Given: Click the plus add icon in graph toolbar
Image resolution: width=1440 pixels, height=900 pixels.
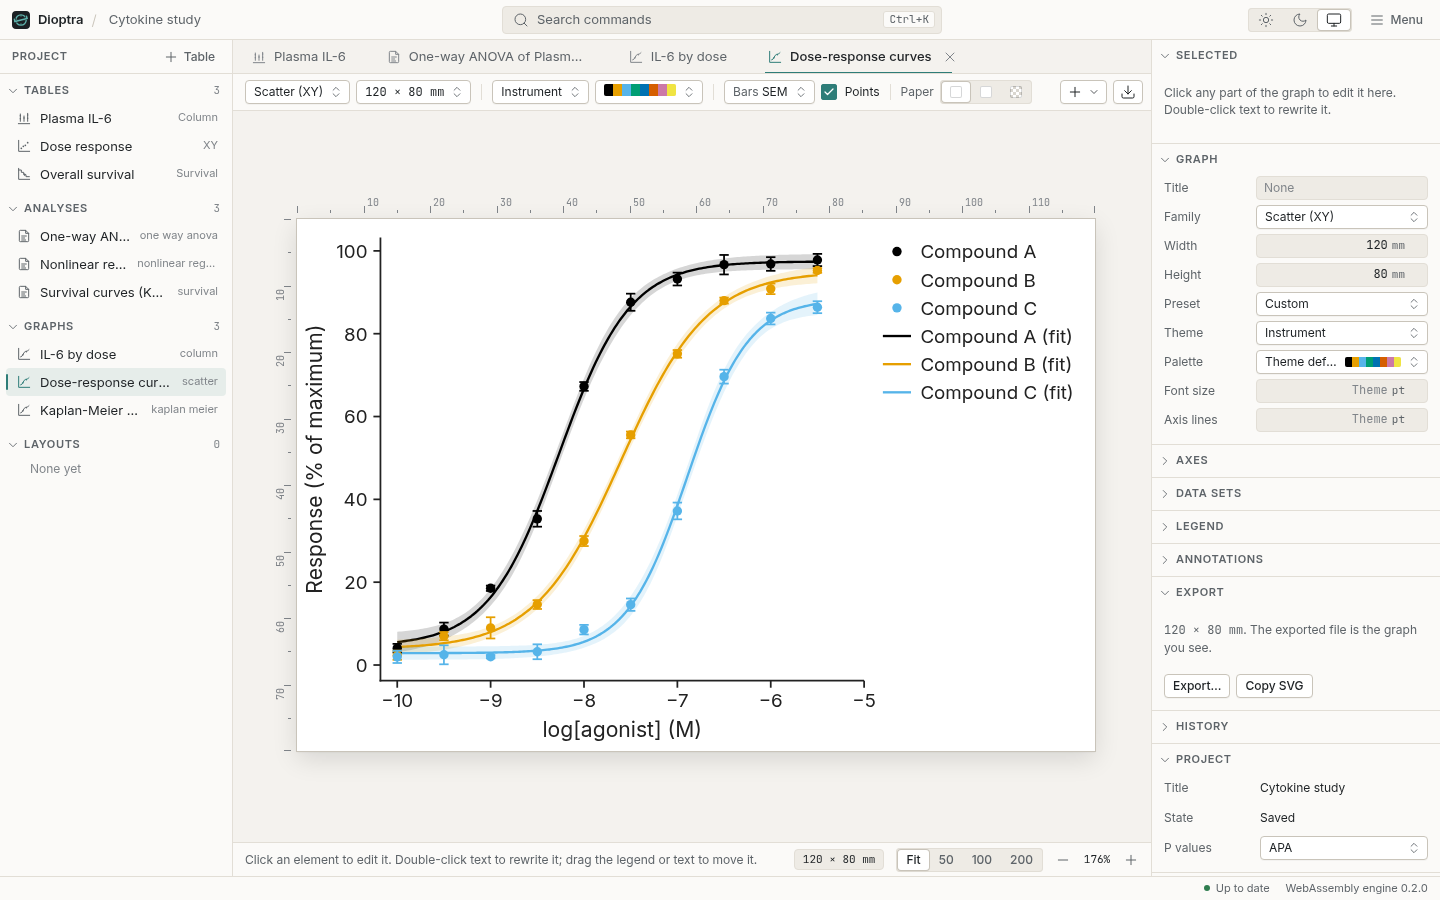Looking at the screenshot, I should tap(1075, 92).
